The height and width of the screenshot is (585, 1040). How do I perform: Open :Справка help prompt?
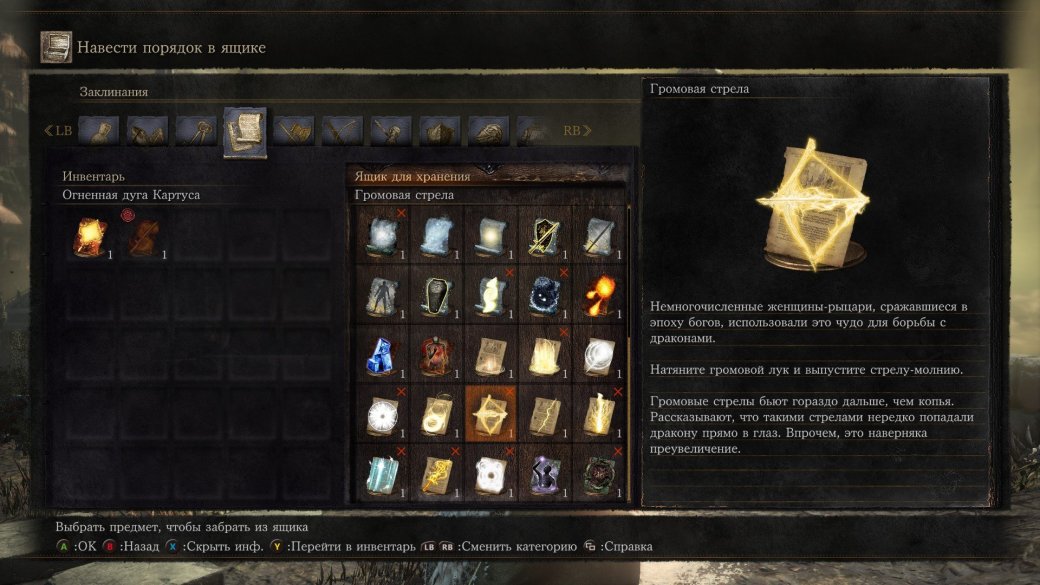(618, 547)
